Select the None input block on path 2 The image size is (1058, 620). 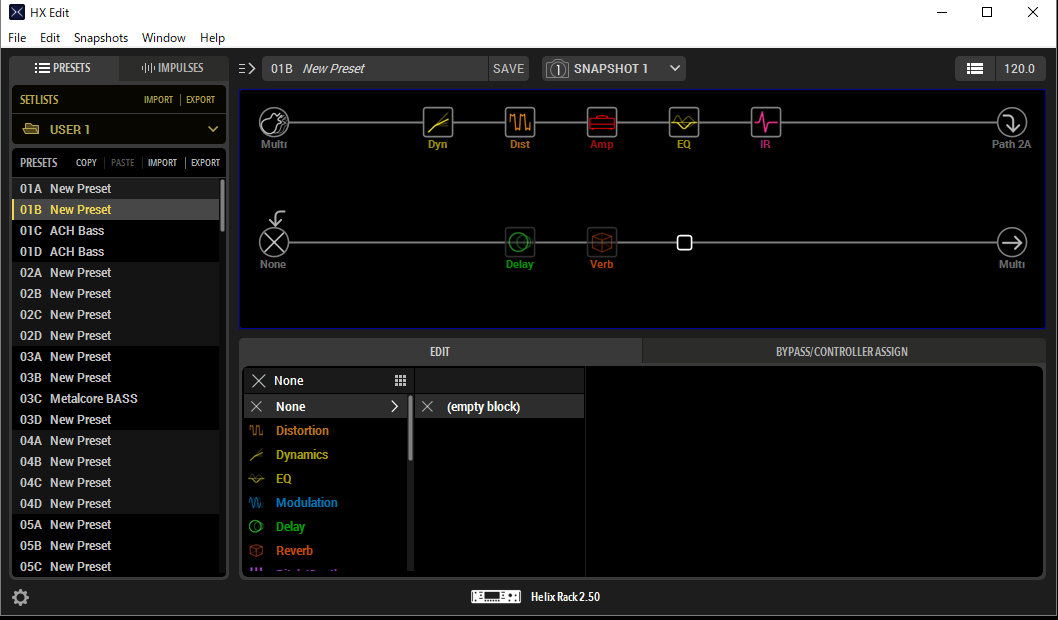pyautogui.click(x=274, y=242)
